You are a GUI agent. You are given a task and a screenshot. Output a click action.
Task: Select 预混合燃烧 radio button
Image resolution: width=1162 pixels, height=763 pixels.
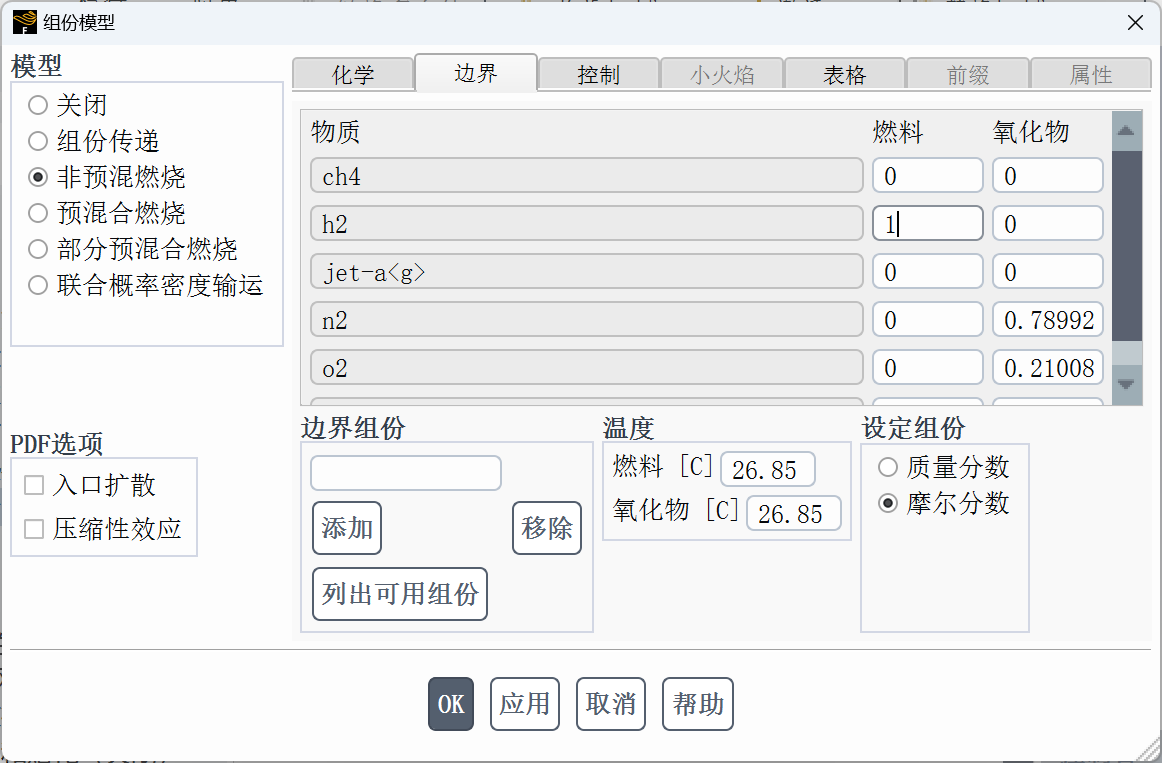38,213
